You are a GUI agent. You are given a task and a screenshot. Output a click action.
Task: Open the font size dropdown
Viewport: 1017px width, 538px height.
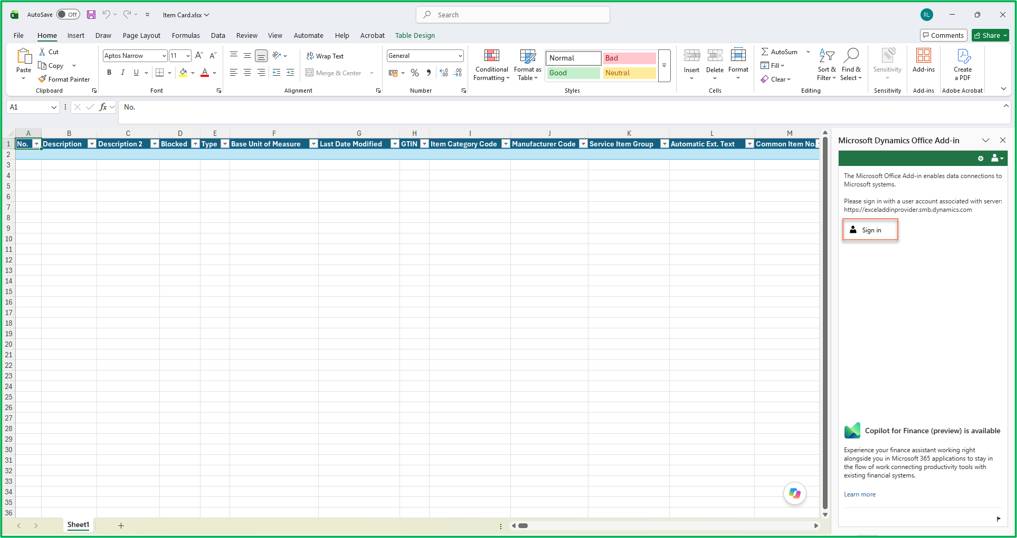(188, 56)
